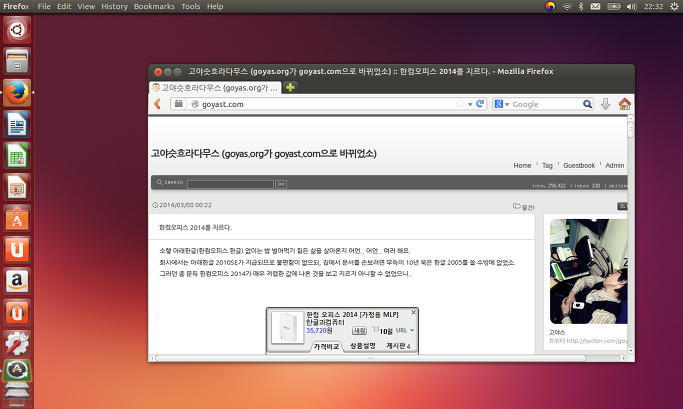This screenshot has width=683, height=409.
Task: Select the 고야숫흐라다무스 browser tab
Action: pyautogui.click(x=215, y=88)
